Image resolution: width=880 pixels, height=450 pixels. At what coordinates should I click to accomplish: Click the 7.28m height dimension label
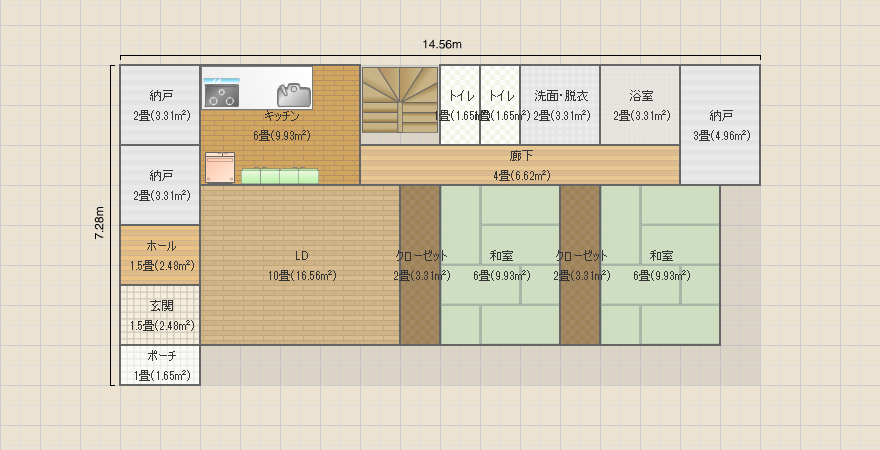[99, 223]
